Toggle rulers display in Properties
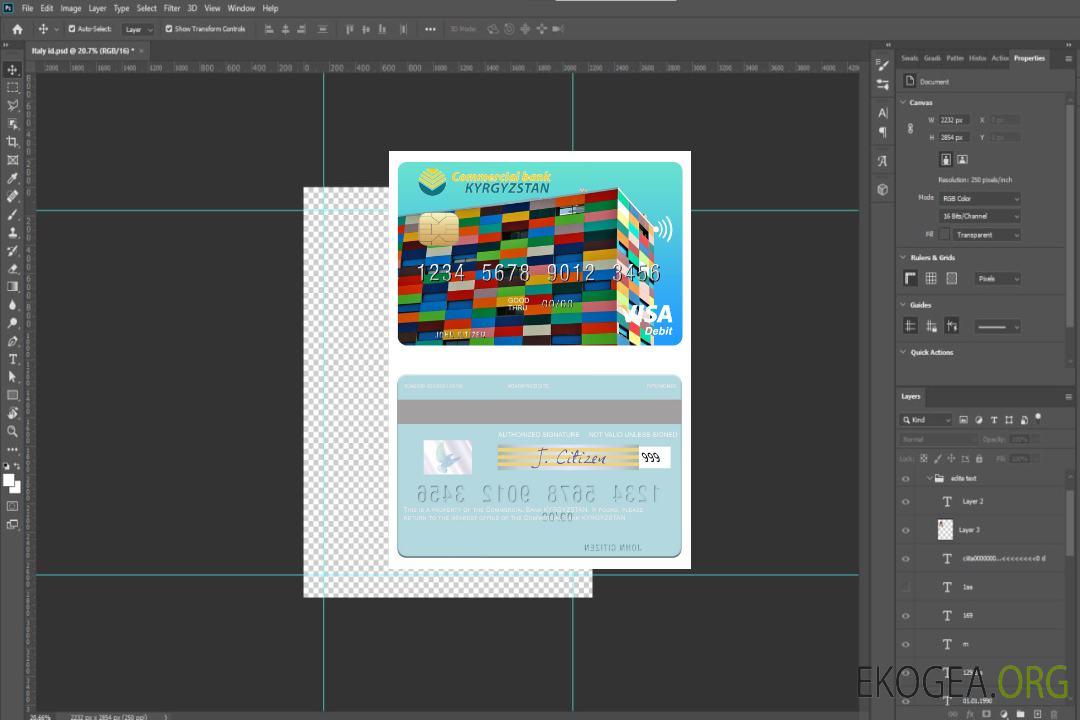The width and height of the screenshot is (1080, 720). (910, 278)
